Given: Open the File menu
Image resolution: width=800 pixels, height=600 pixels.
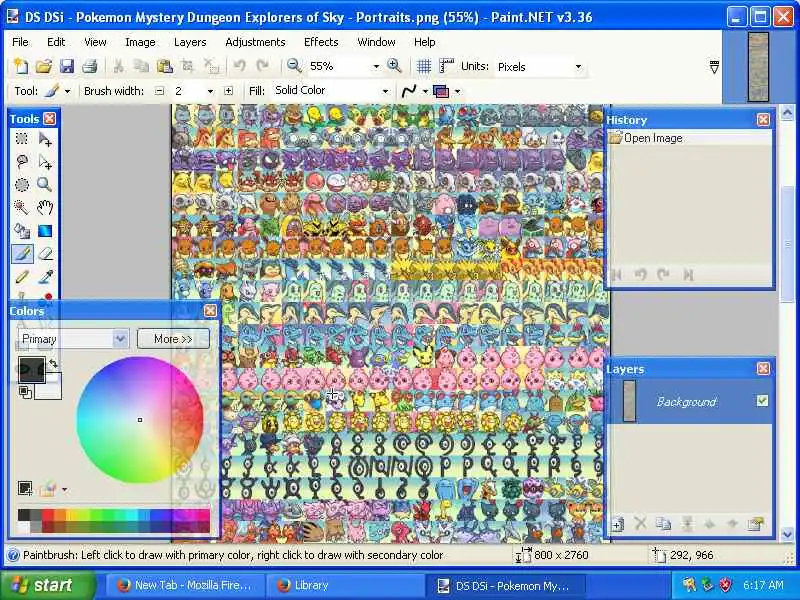Looking at the screenshot, I should tap(20, 42).
